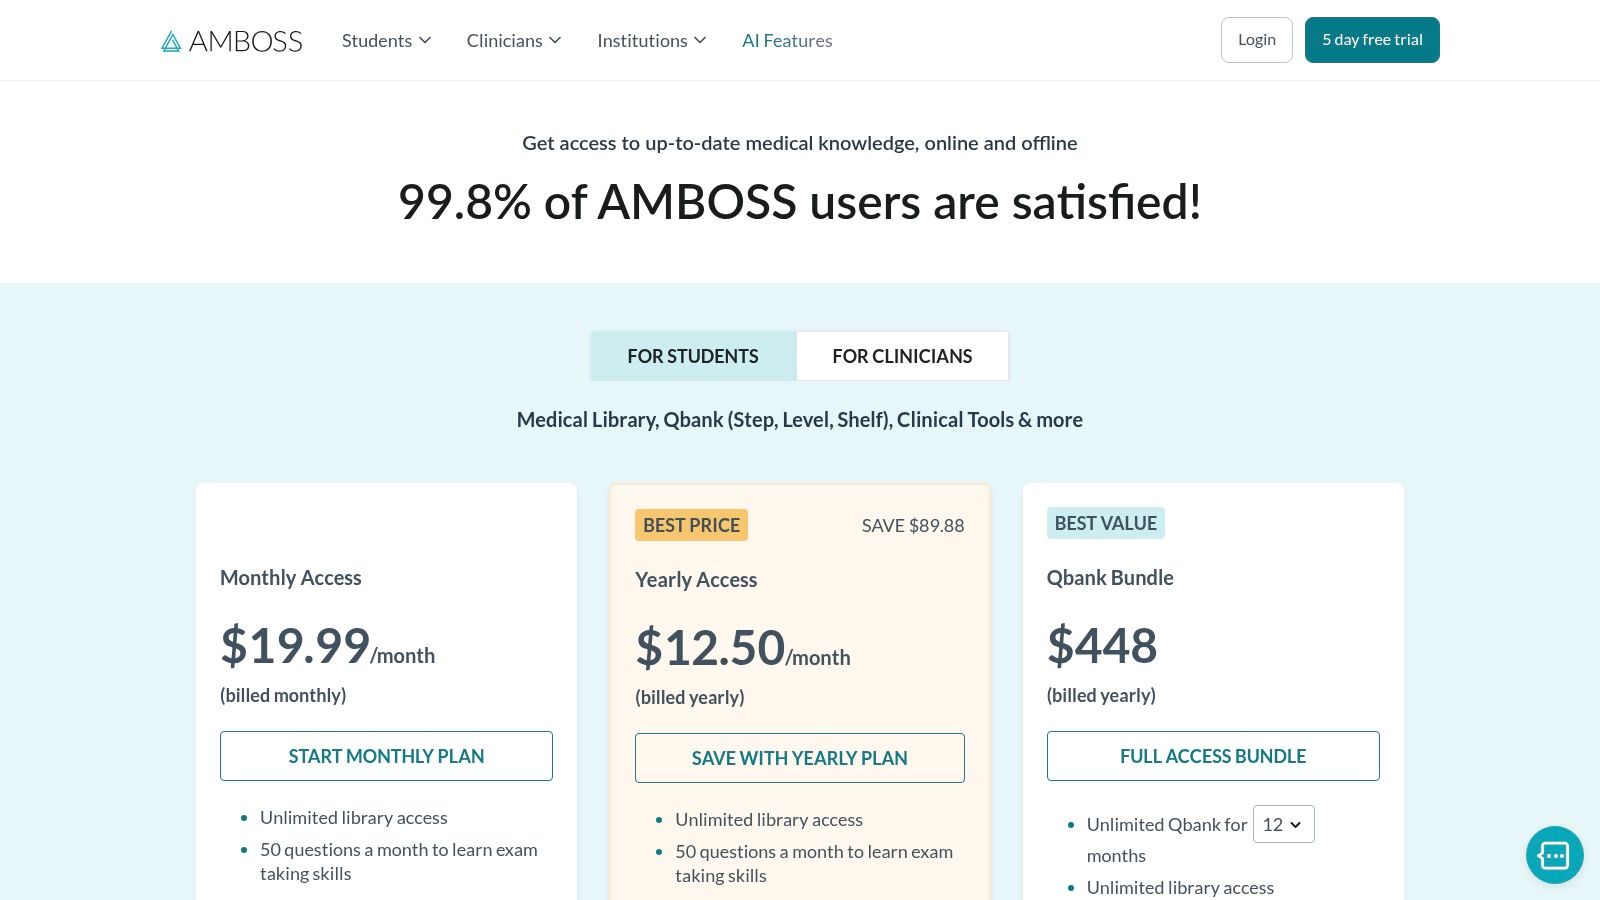Open the Institutions dropdown menu
1600x900 pixels.
click(x=651, y=40)
